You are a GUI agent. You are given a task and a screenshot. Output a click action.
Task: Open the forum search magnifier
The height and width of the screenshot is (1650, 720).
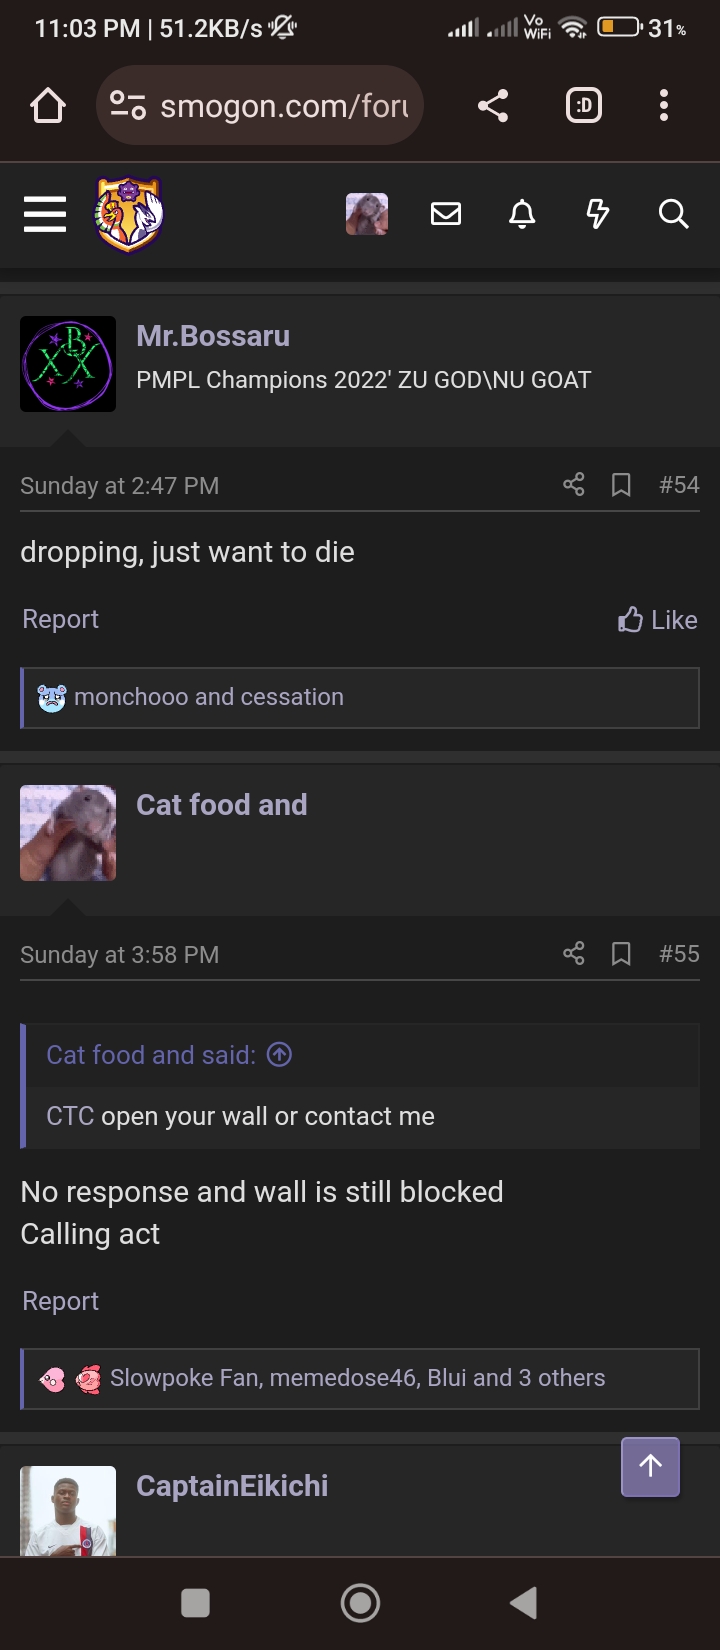click(674, 214)
